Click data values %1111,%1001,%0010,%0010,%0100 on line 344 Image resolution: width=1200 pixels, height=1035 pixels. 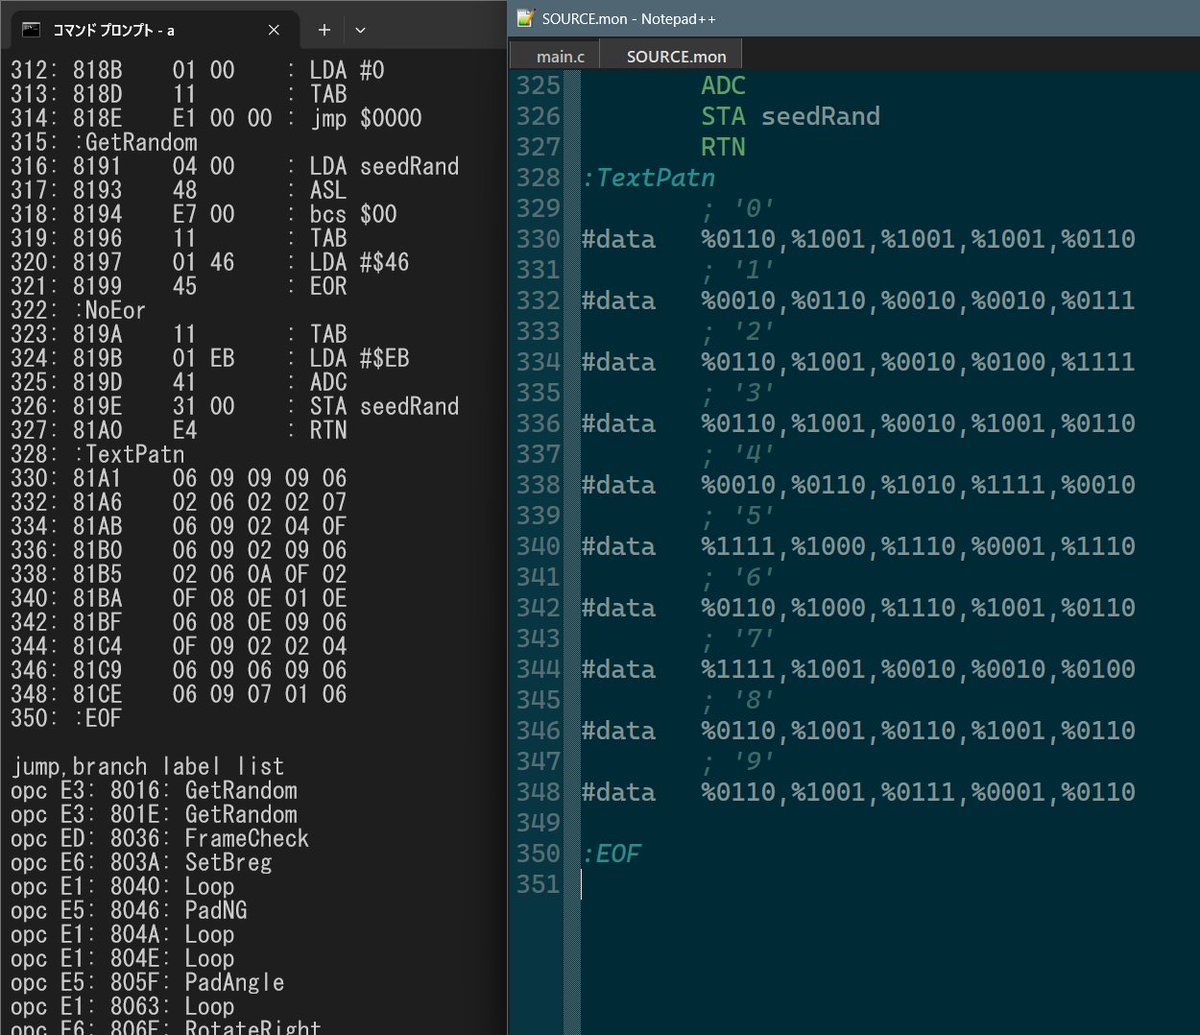[918, 669]
